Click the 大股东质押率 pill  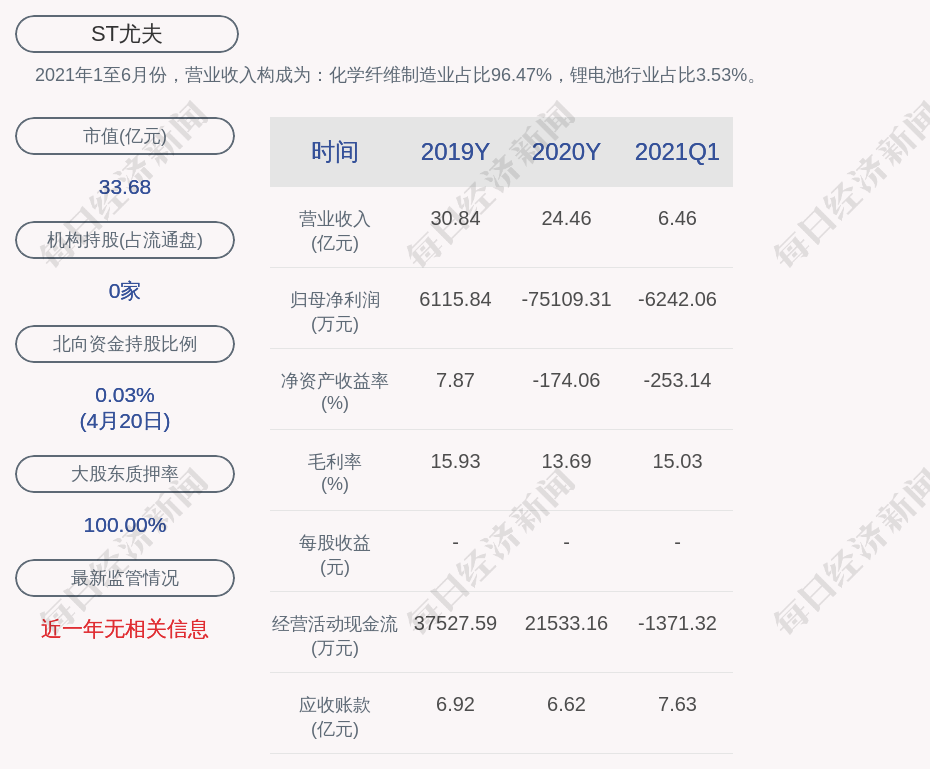[x=125, y=474]
